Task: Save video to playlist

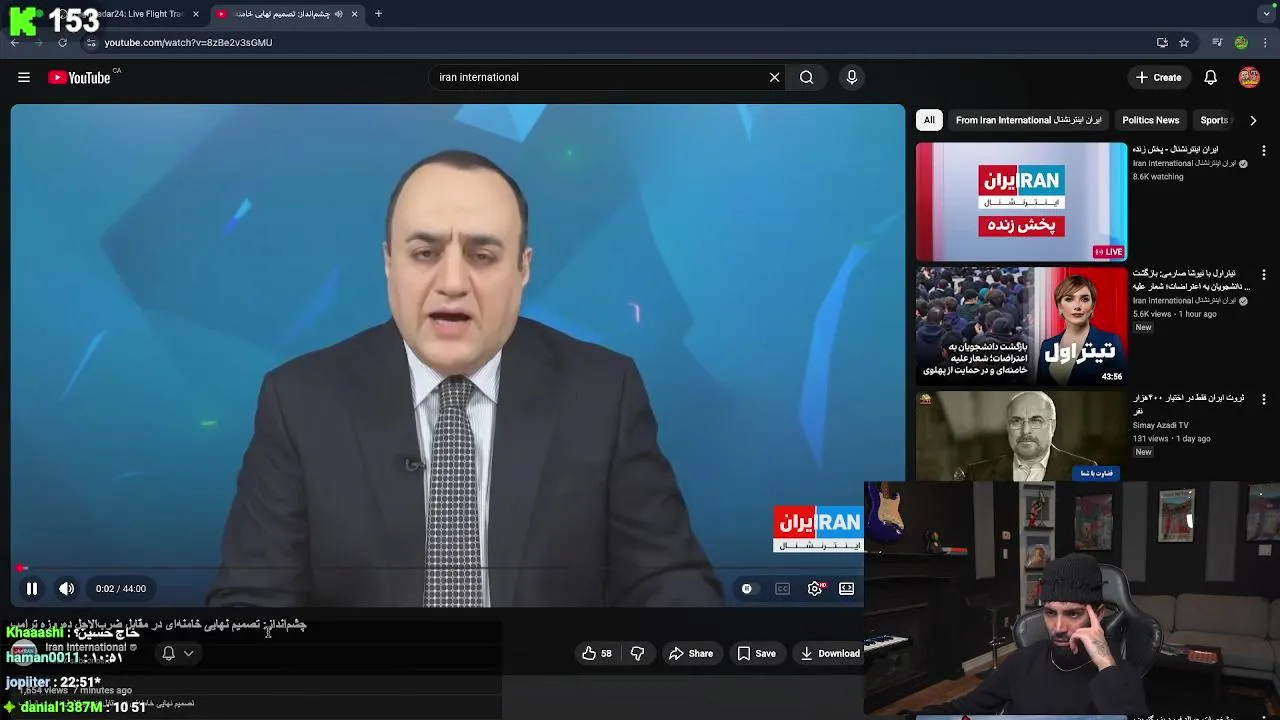Action: pos(756,653)
